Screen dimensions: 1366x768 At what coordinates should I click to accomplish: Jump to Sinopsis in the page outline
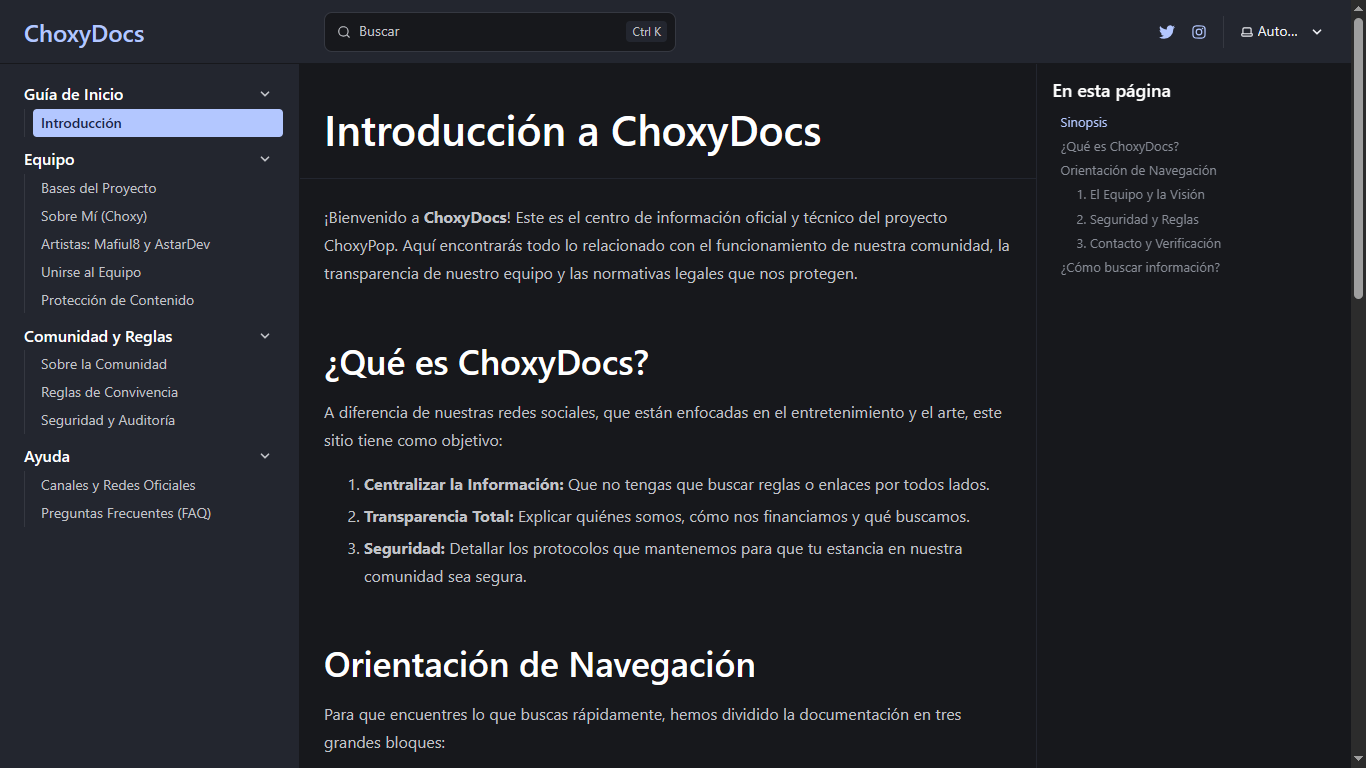1083,122
